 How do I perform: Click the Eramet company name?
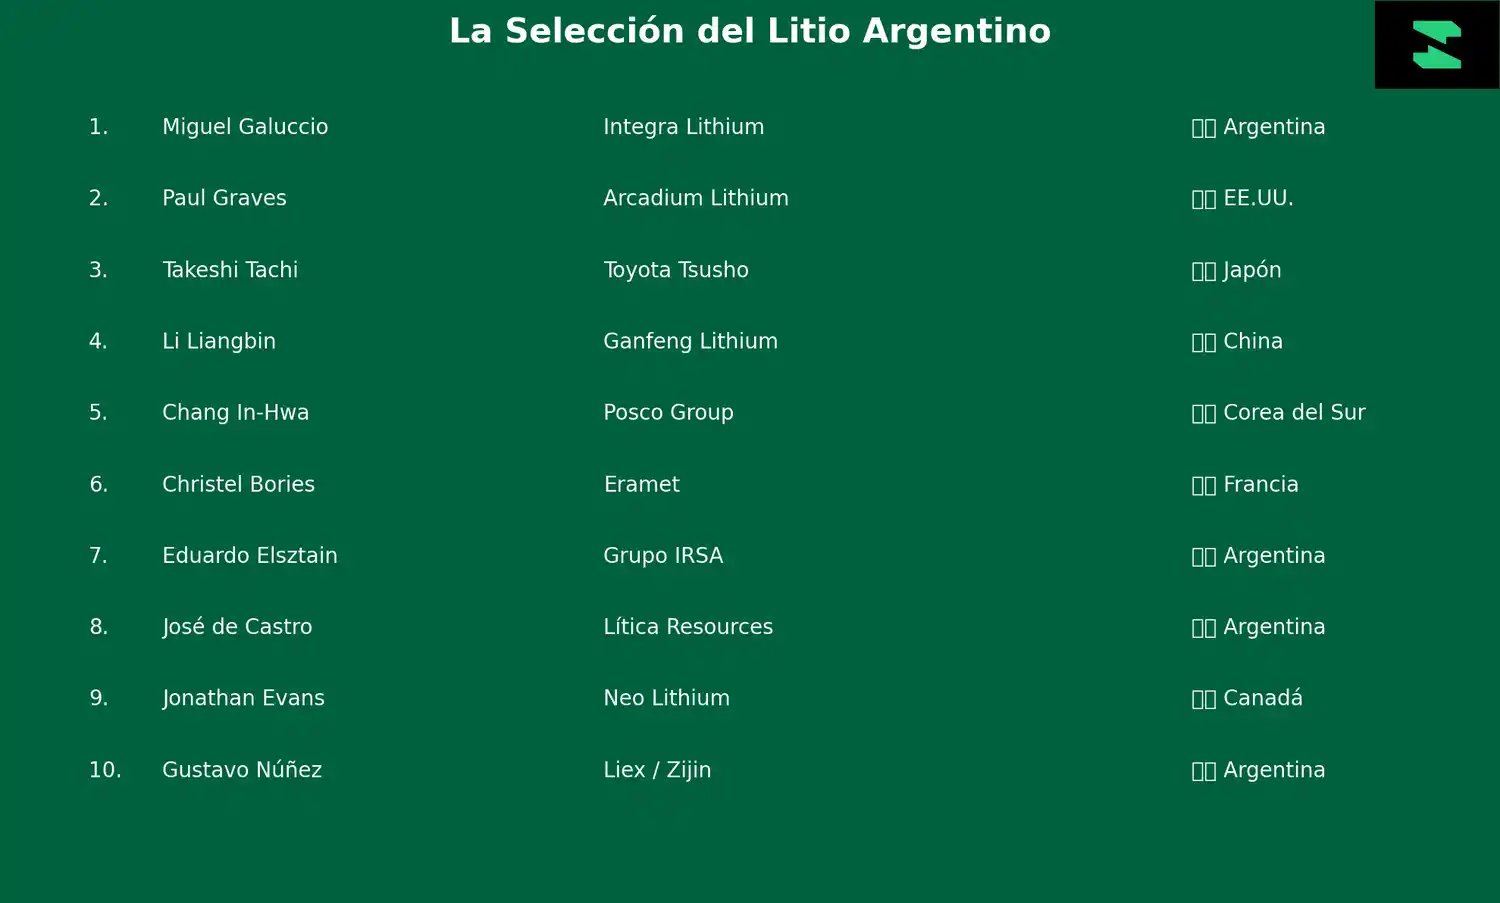click(x=641, y=484)
